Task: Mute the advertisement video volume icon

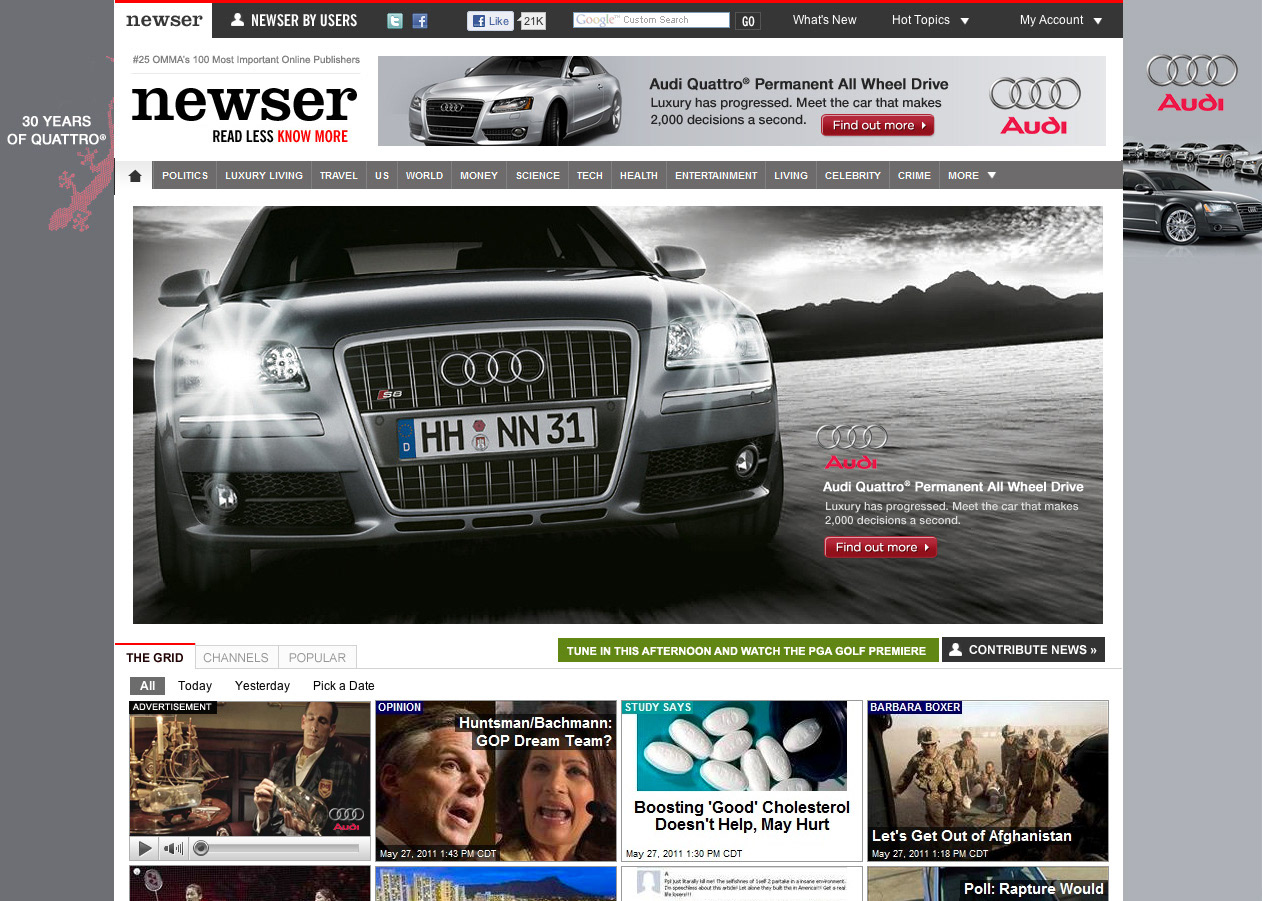Action: (174, 848)
